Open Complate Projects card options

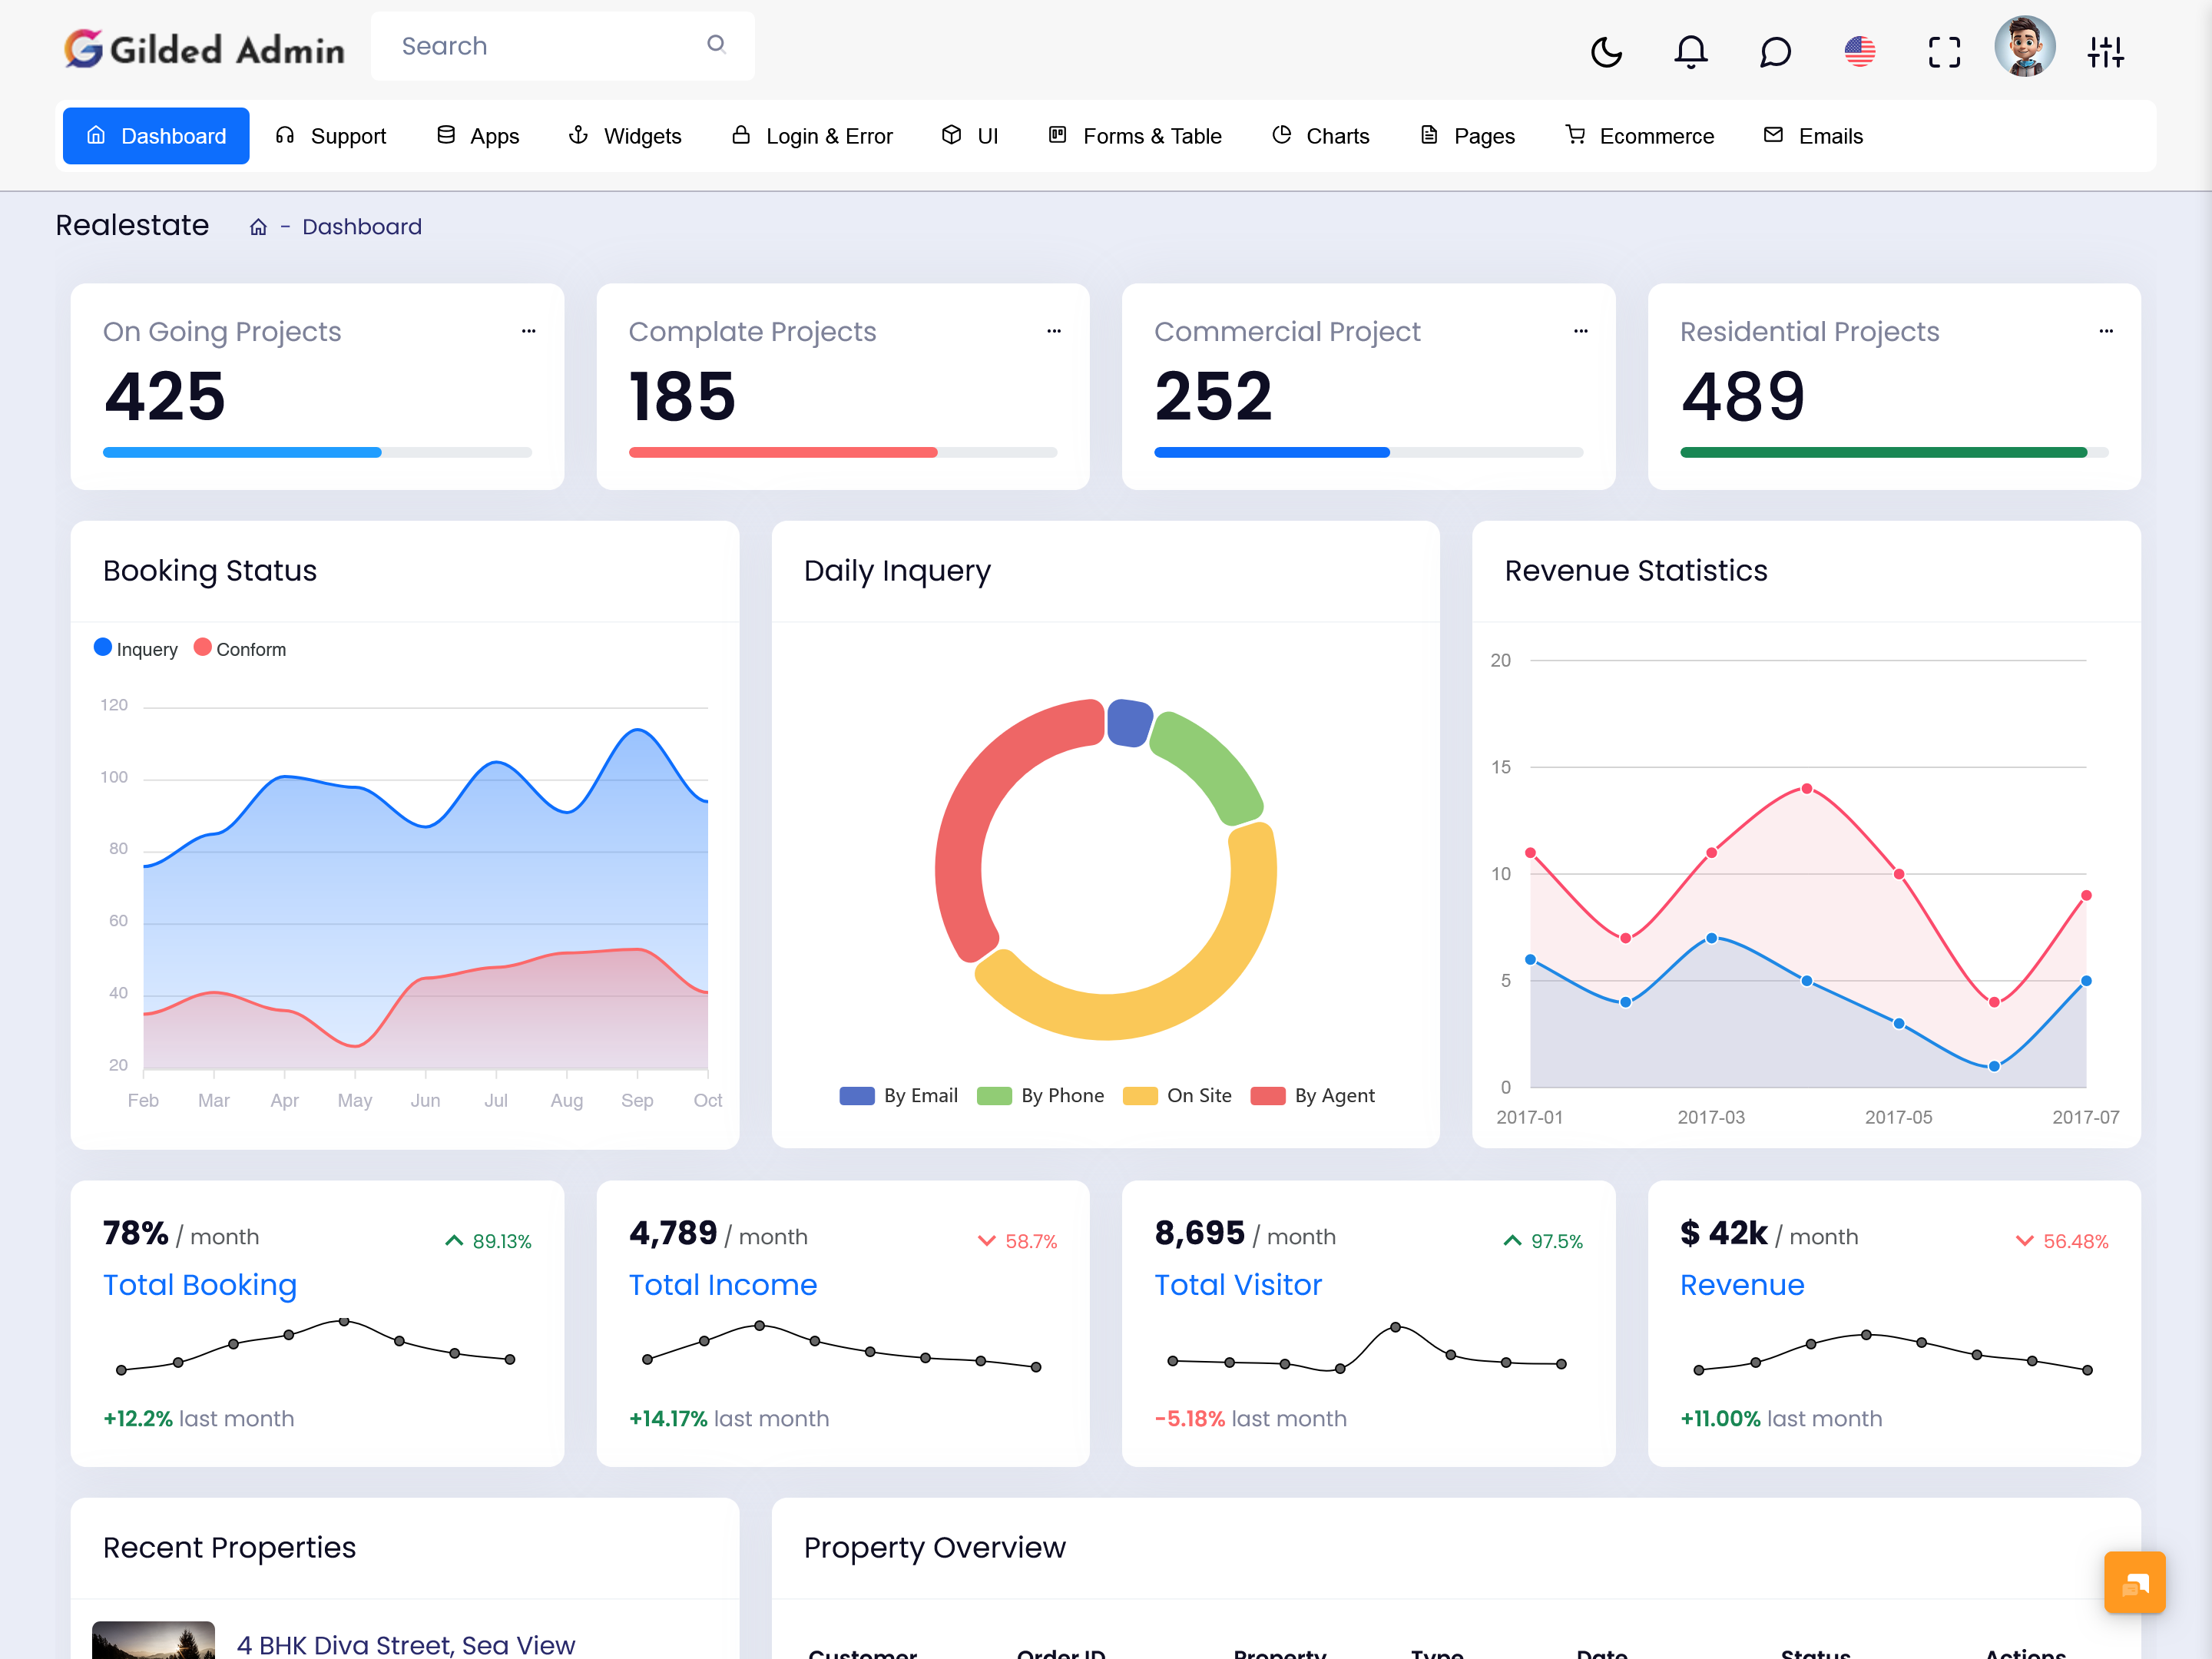pos(1054,331)
